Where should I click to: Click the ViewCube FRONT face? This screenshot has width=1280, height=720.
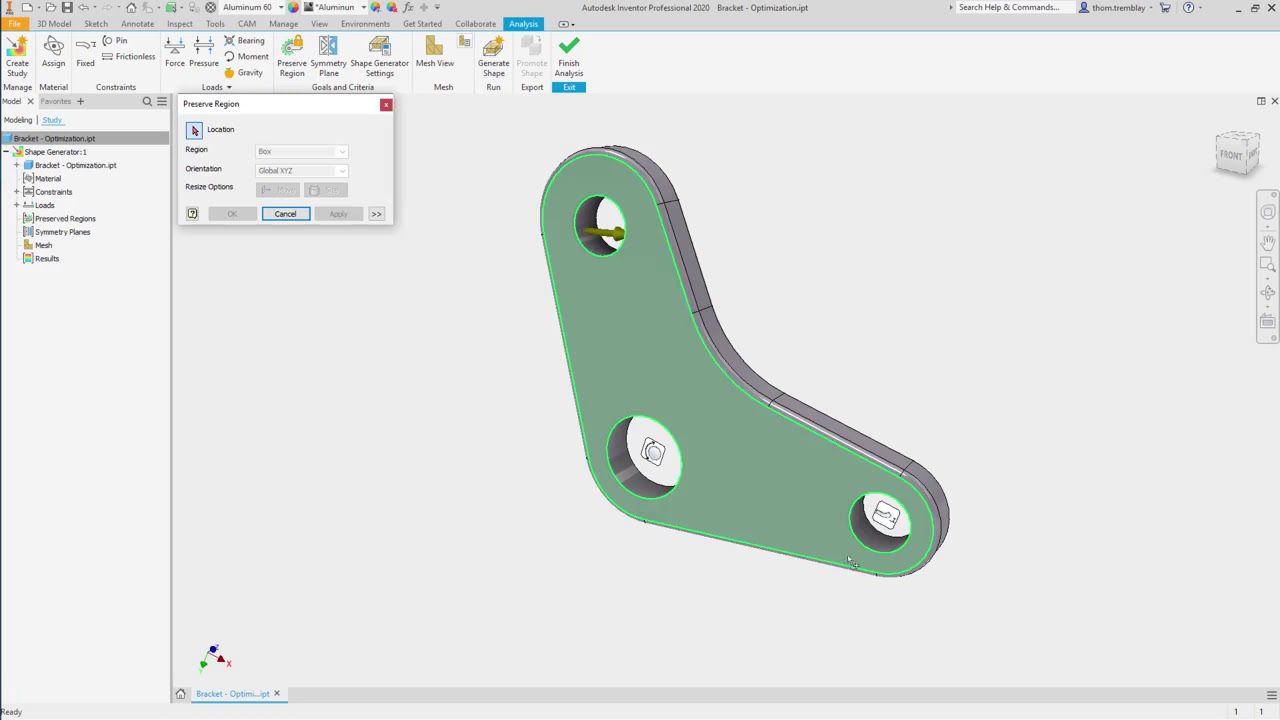coord(1231,155)
